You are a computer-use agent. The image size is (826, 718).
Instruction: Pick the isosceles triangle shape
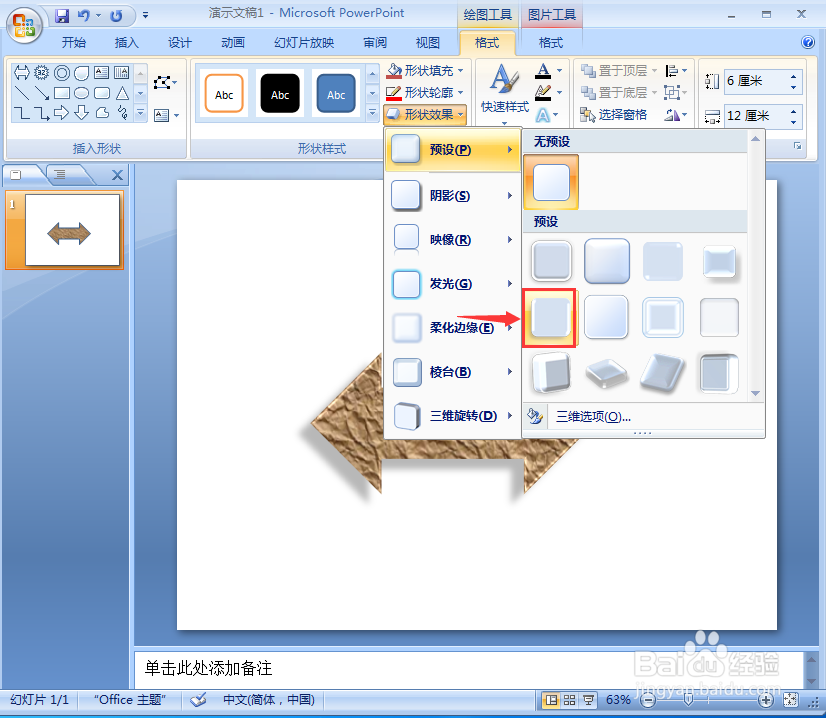click(x=122, y=93)
